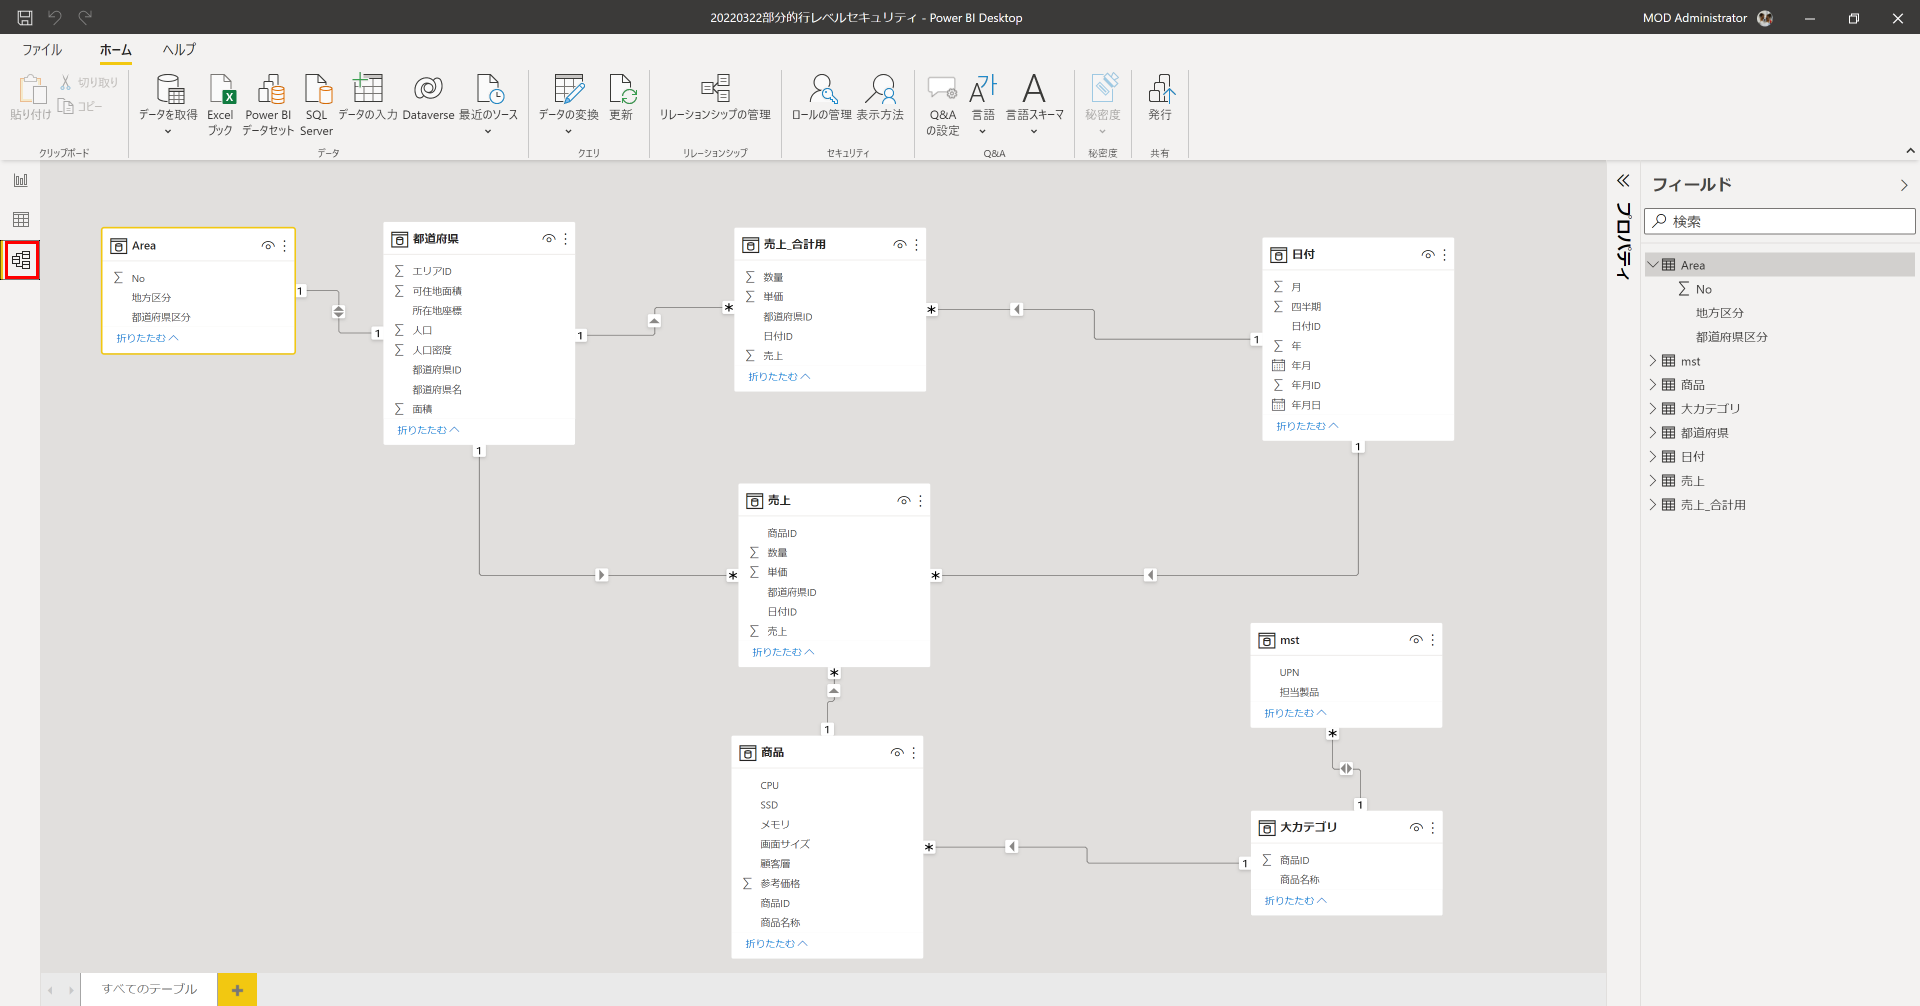This screenshot has width=1920, height=1006.
Task: Click the SQL Server data source icon
Action: [x=317, y=92]
